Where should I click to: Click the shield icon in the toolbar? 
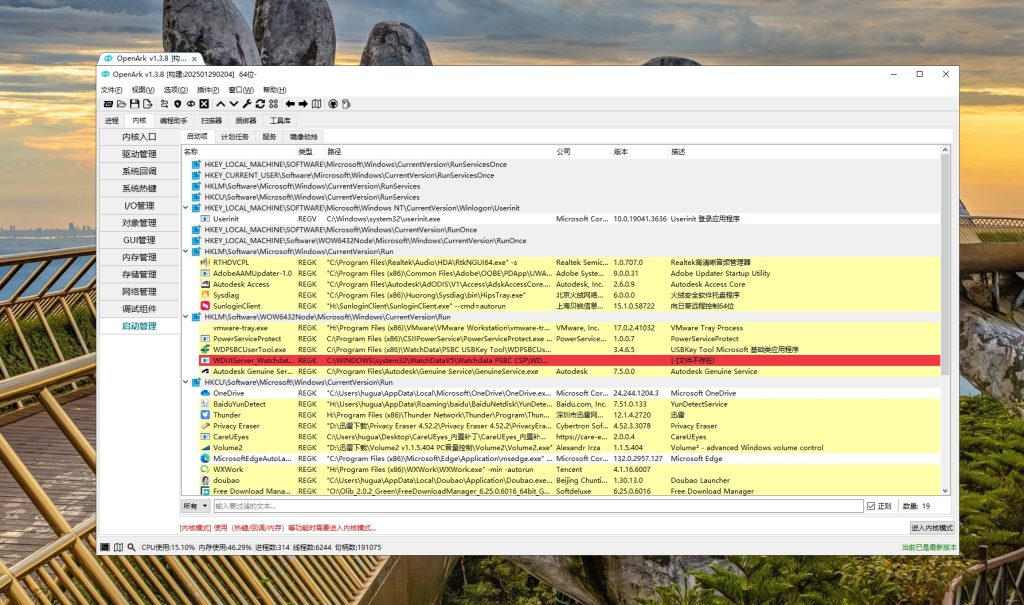pos(178,104)
